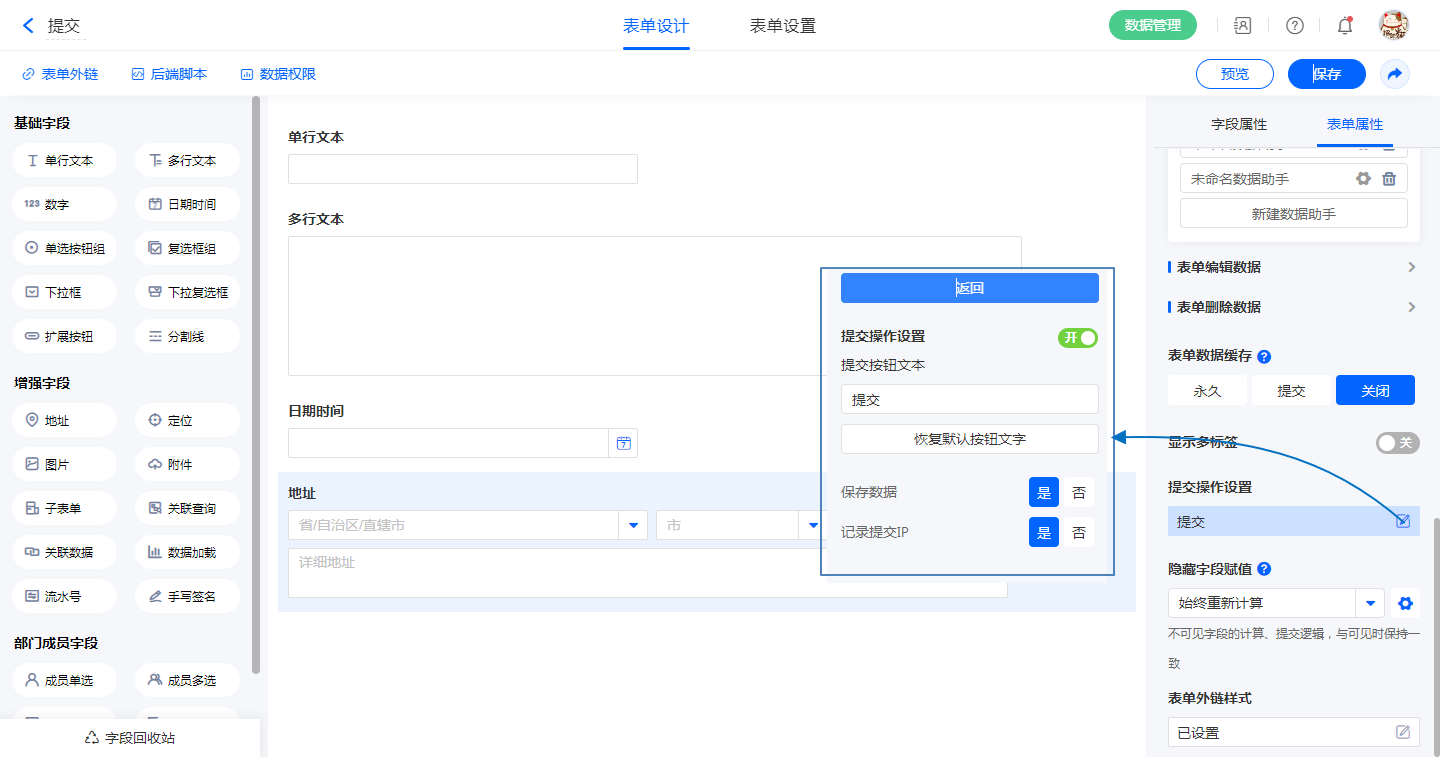
Task: Open the 省/自治区/直辖市 dropdown
Action: [633, 525]
